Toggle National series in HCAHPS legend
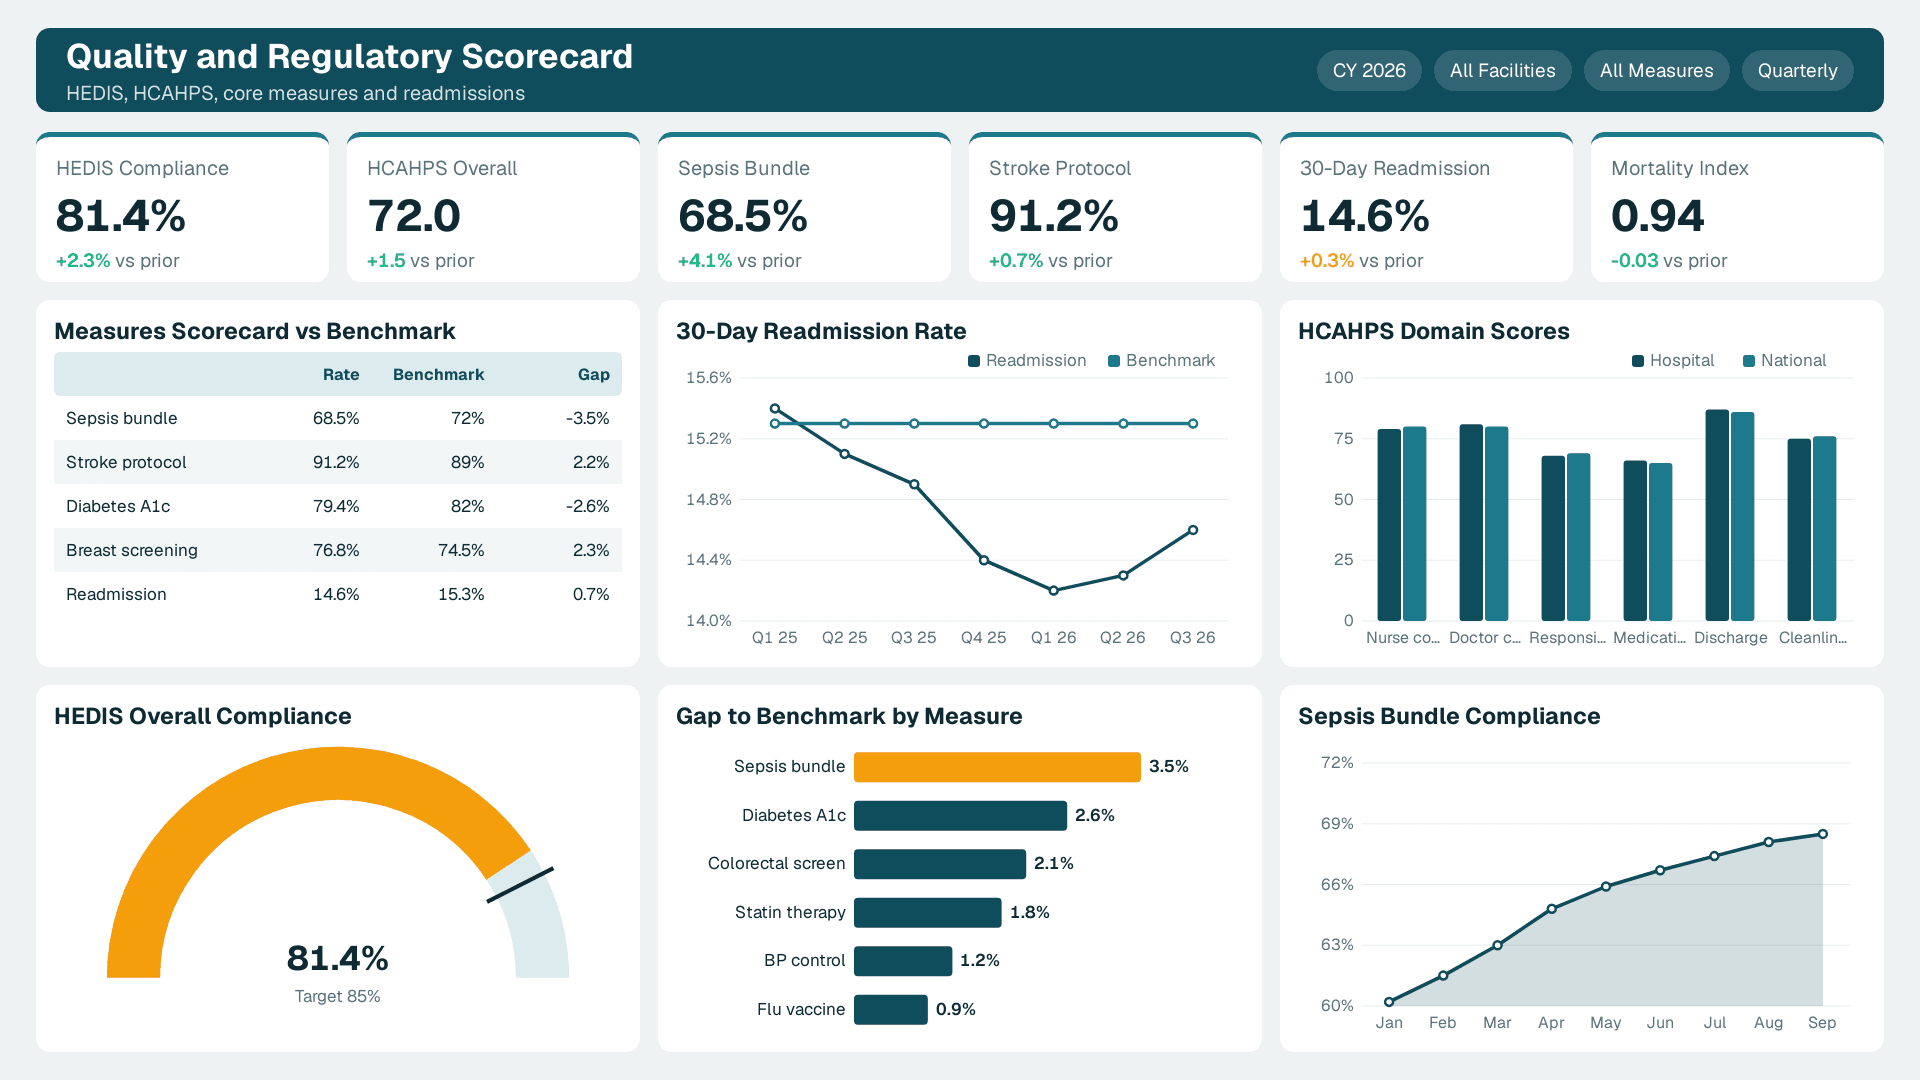This screenshot has width=1920, height=1080. (1784, 360)
